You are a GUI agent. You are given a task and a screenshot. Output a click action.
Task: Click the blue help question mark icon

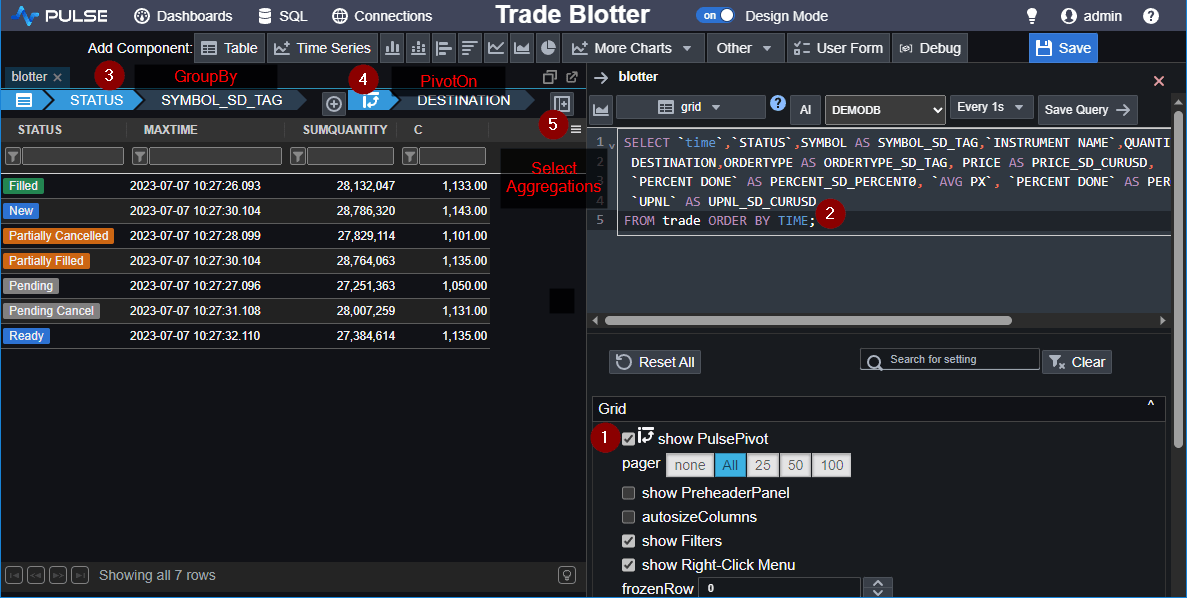tap(778, 103)
